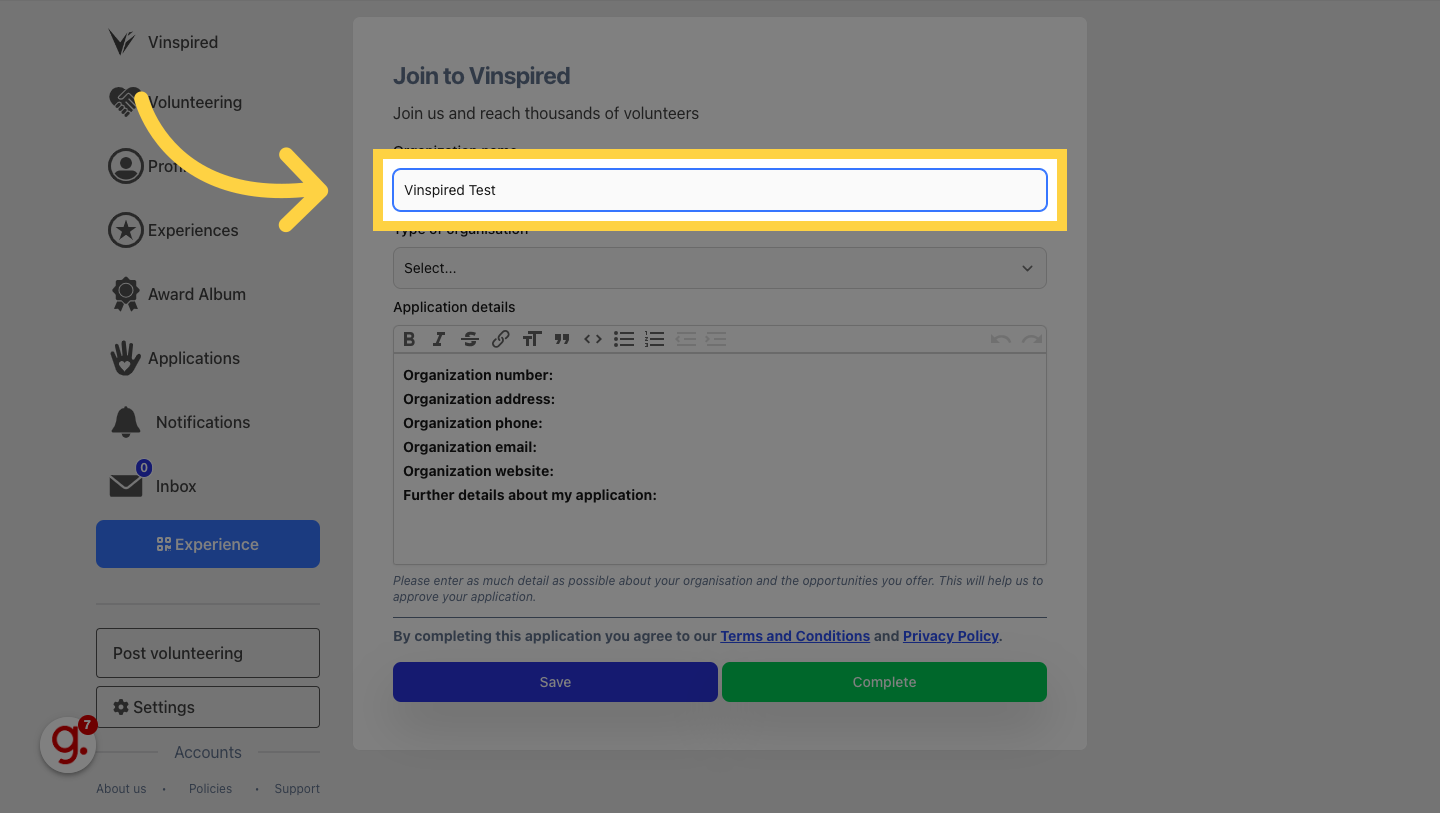This screenshot has width=1440, height=813.
Task: Click the 'Organization number:' line
Action: tap(478, 375)
